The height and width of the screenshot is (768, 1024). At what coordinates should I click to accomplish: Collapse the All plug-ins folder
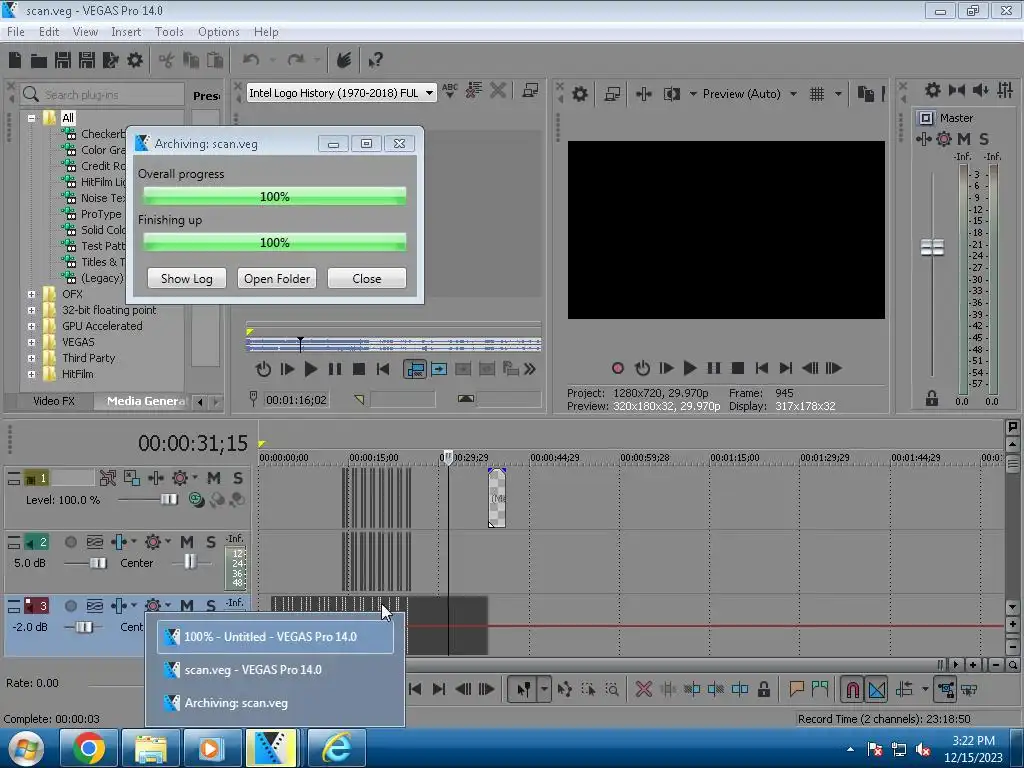(31, 118)
